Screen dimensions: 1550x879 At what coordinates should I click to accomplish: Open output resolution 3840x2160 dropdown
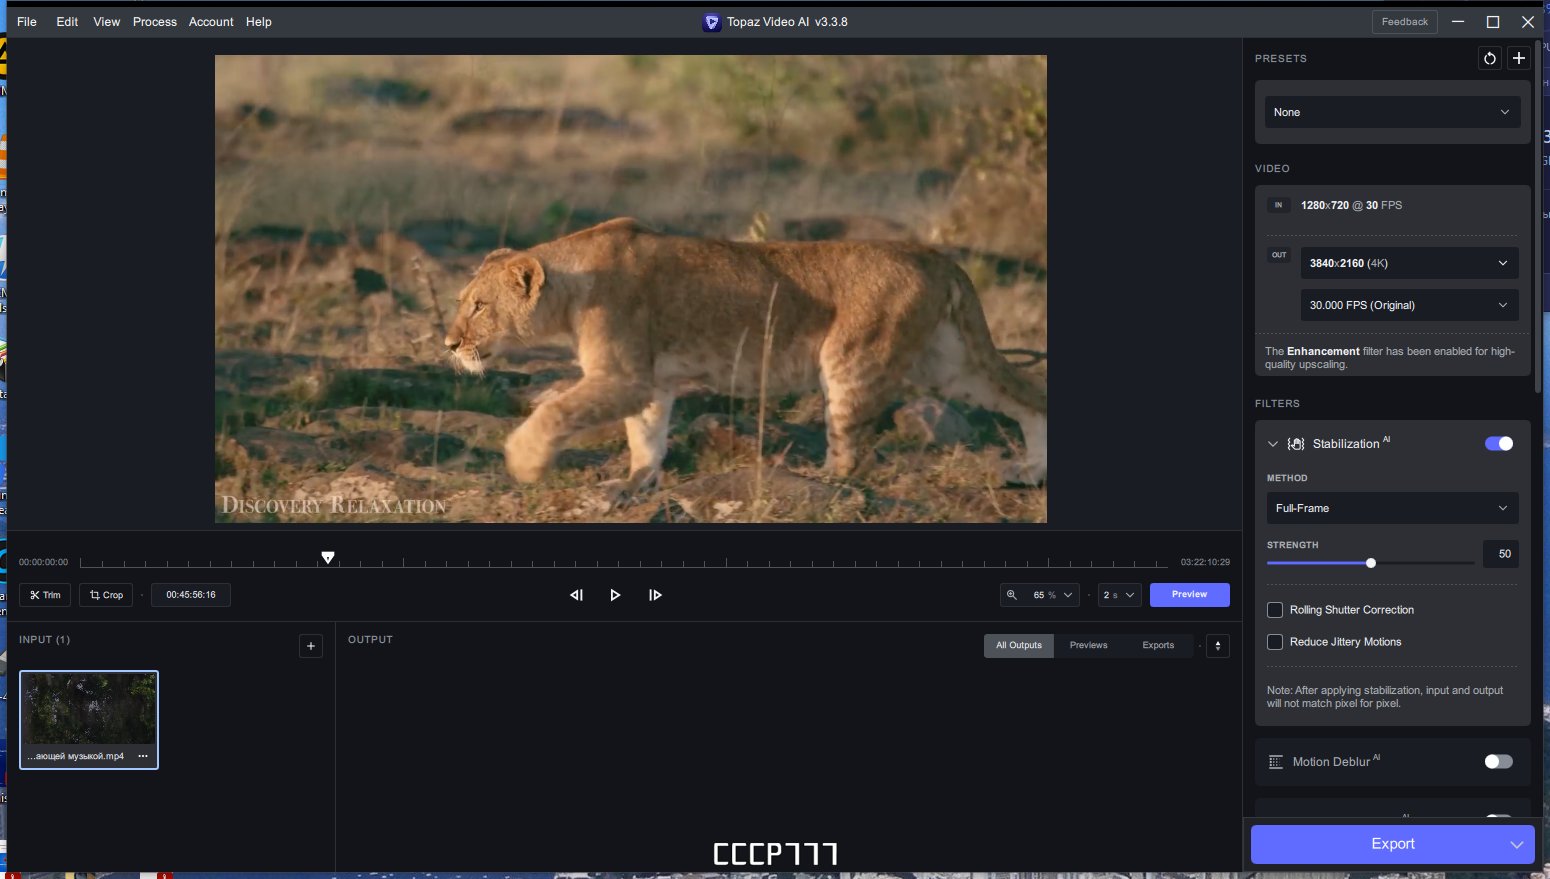pos(1409,263)
